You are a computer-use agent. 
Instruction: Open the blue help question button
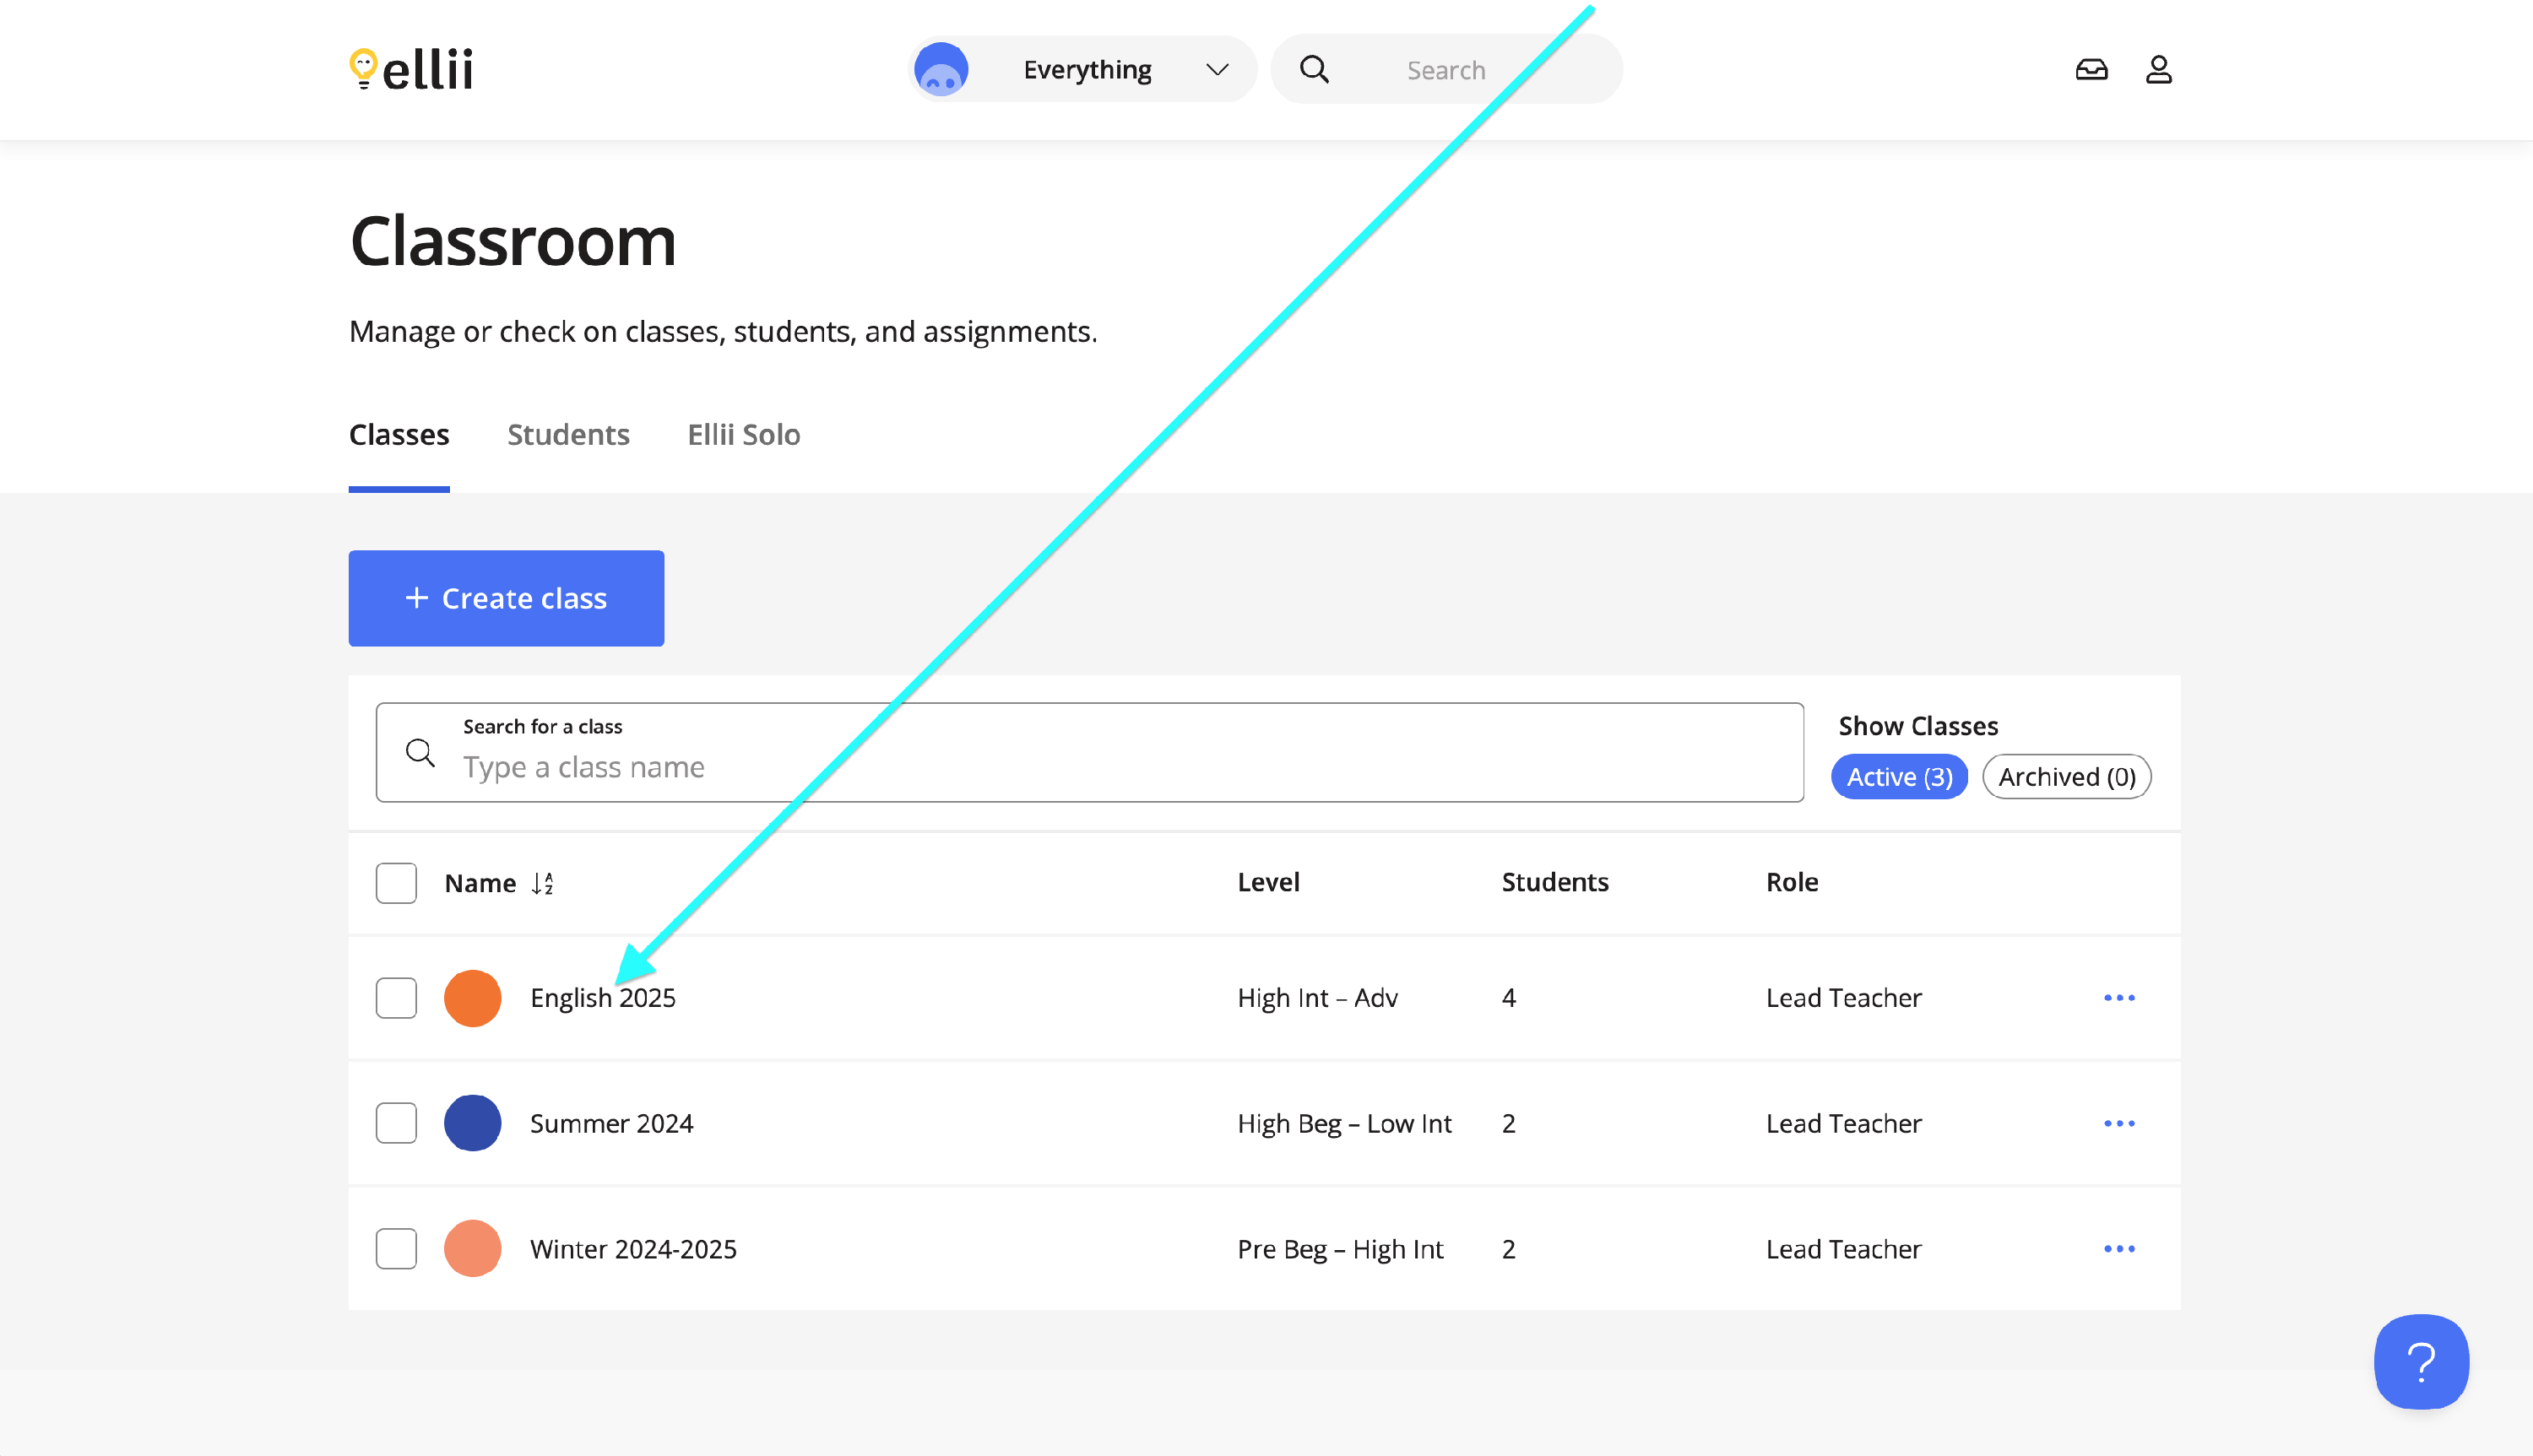(2420, 1361)
